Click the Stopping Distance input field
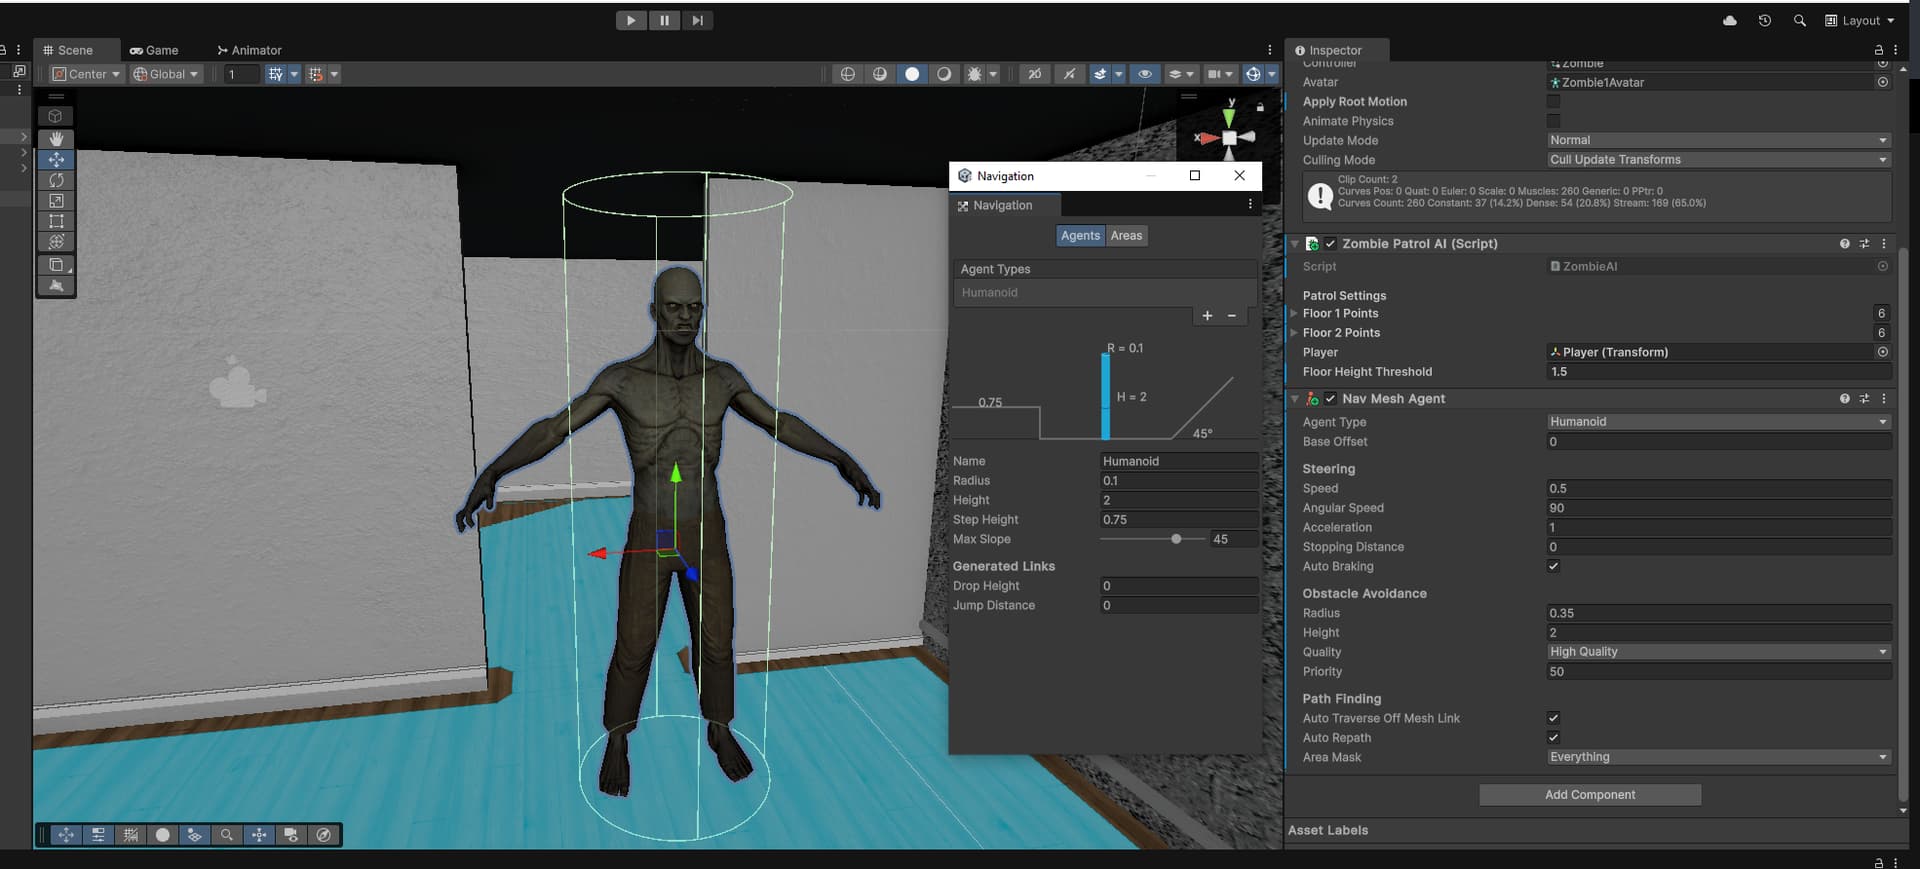This screenshot has width=1920, height=869. pyautogui.click(x=1717, y=547)
